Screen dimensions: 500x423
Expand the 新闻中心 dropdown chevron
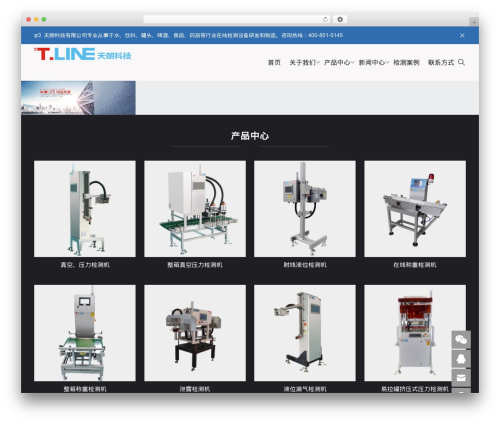pos(387,62)
